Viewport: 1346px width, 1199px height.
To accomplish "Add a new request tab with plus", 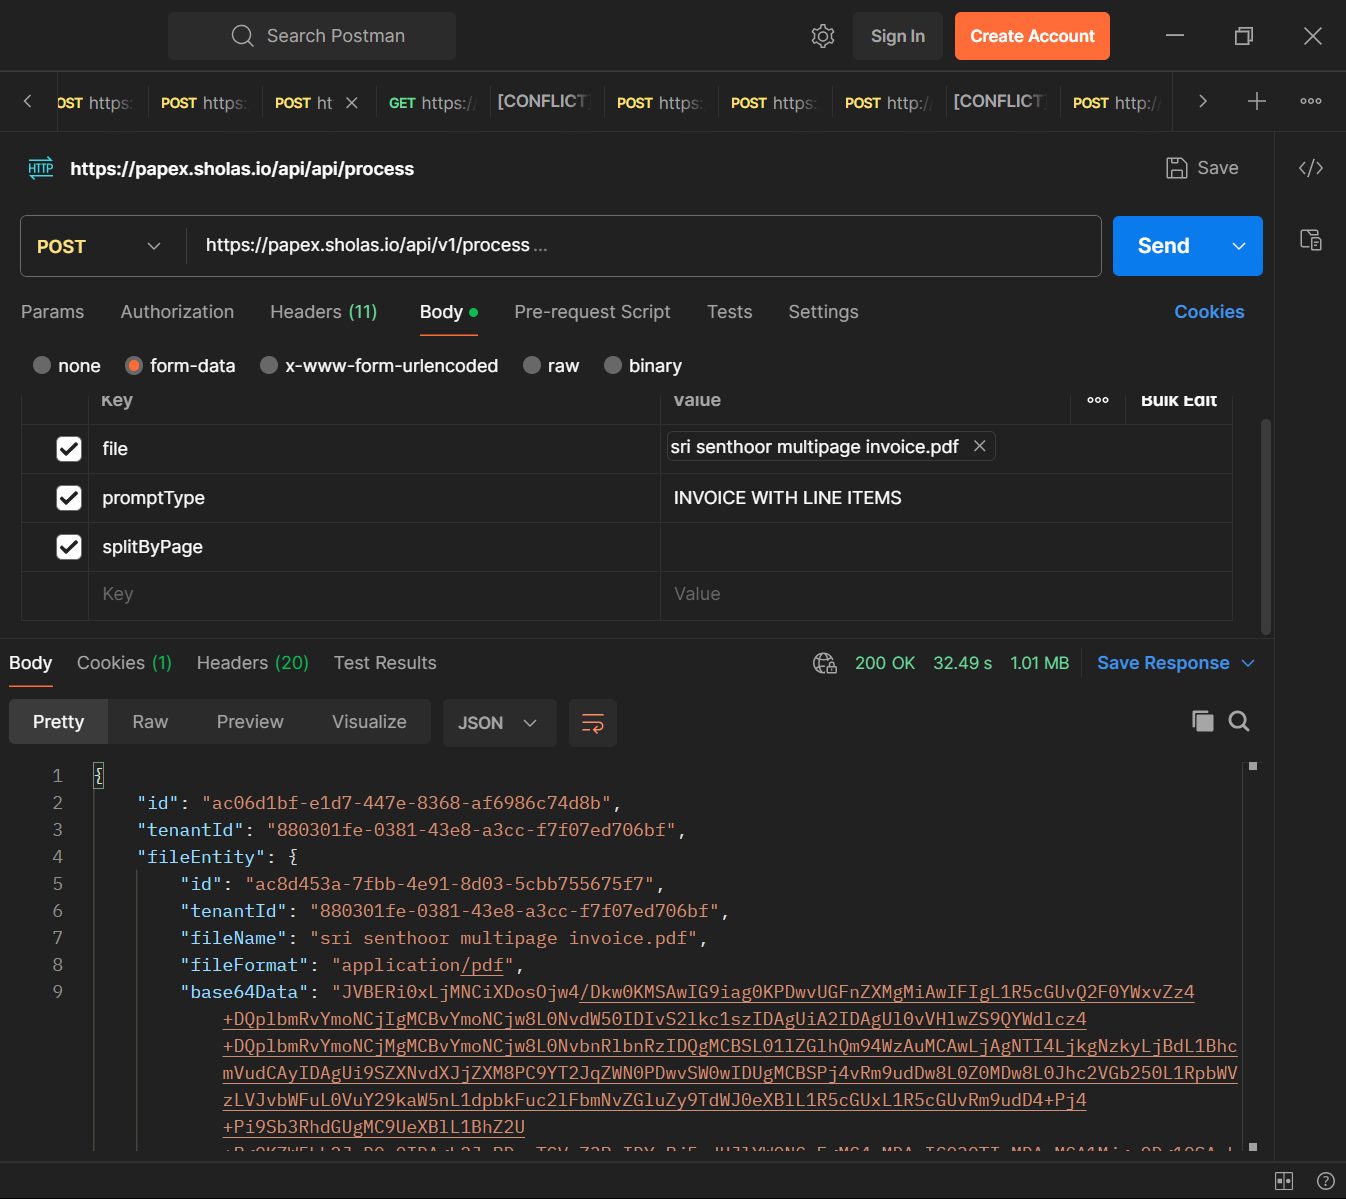I will tap(1257, 101).
